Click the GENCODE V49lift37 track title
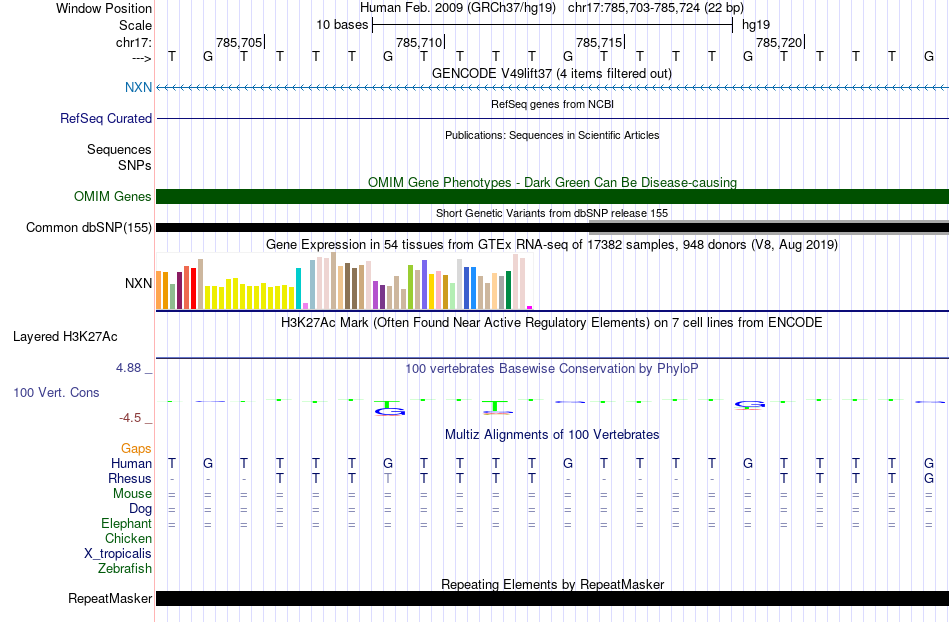This screenshot has width=950, height=622. 551,73
